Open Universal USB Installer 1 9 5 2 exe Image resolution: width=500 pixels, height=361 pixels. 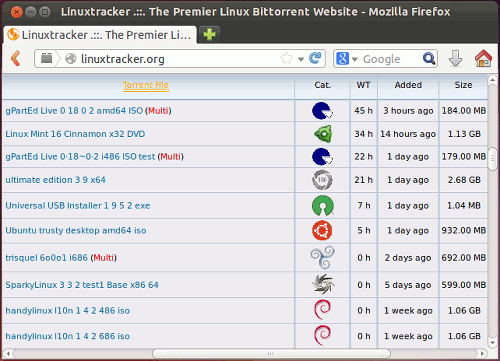(x=78, y=206)
